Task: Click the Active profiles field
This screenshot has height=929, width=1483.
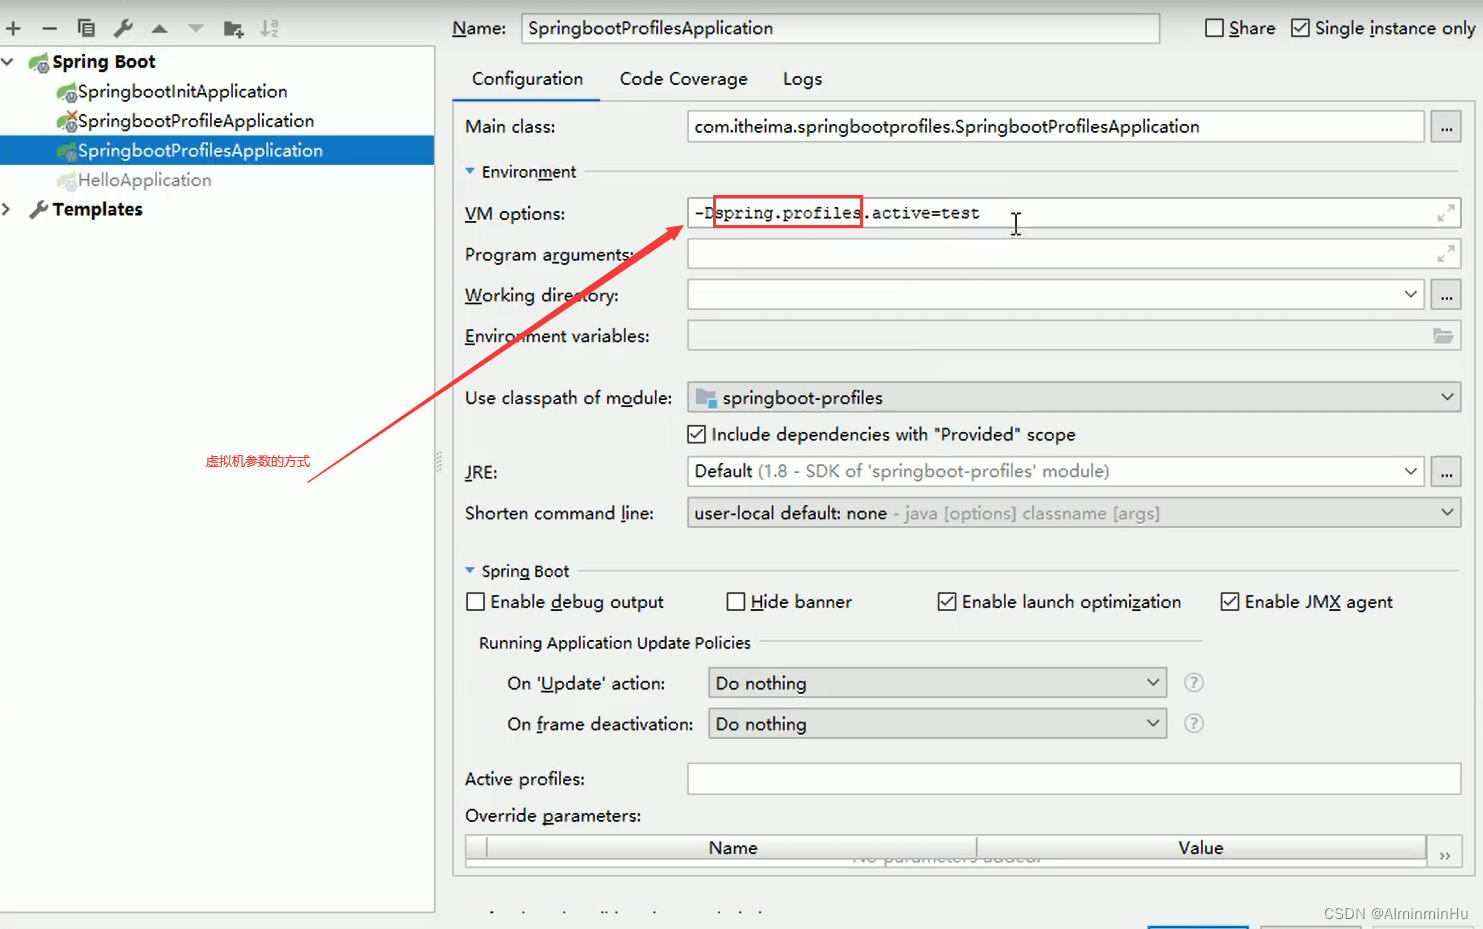Action: [1074, 779]
